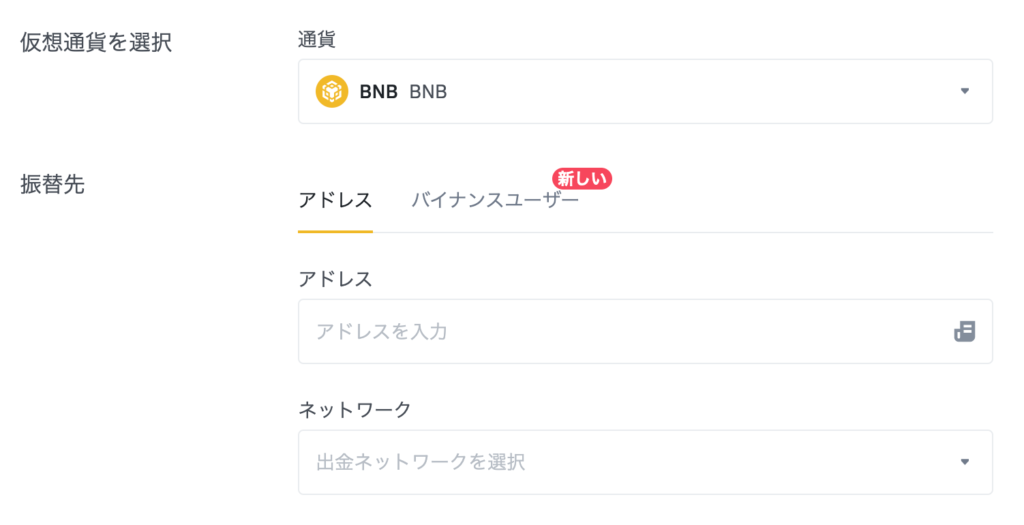Expand the network dropdown arrow
The width and height of the screenshot is (1024, 525).
coord(965,462)
